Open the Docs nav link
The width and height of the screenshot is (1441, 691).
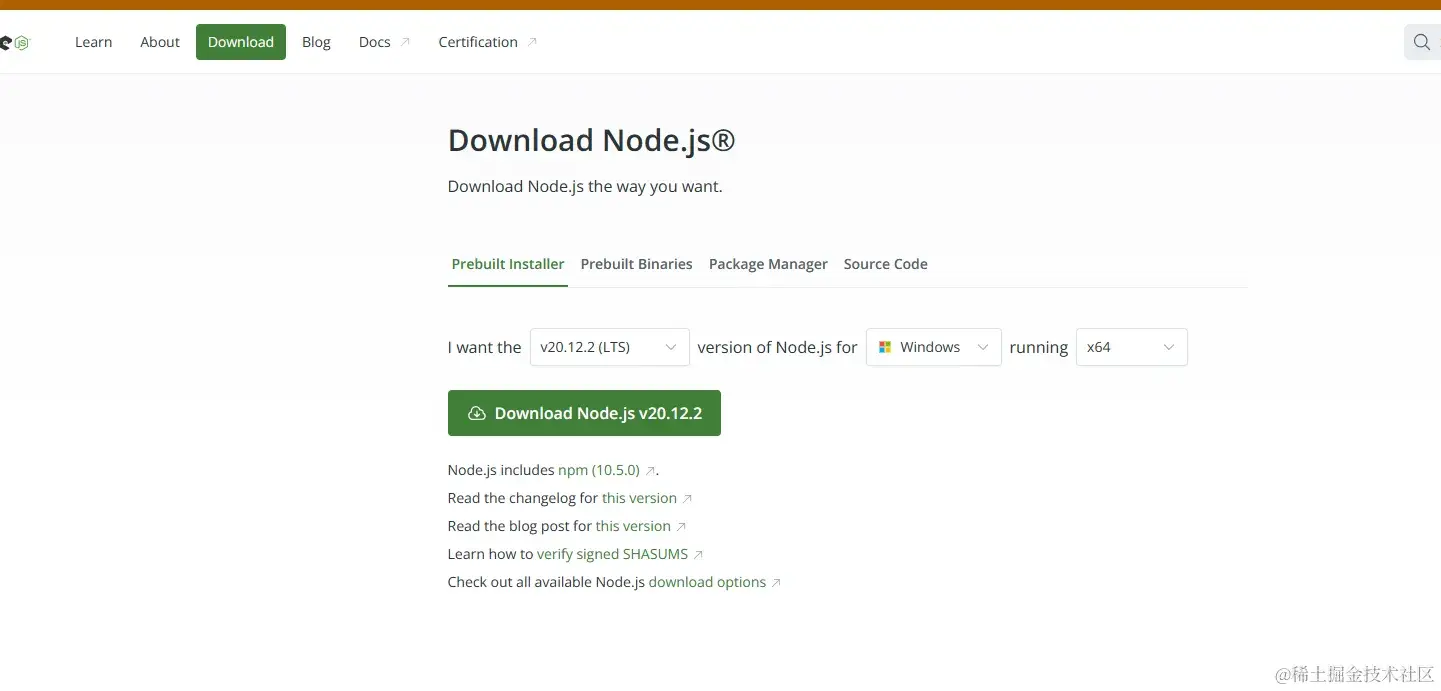click(x=375, y=42)
